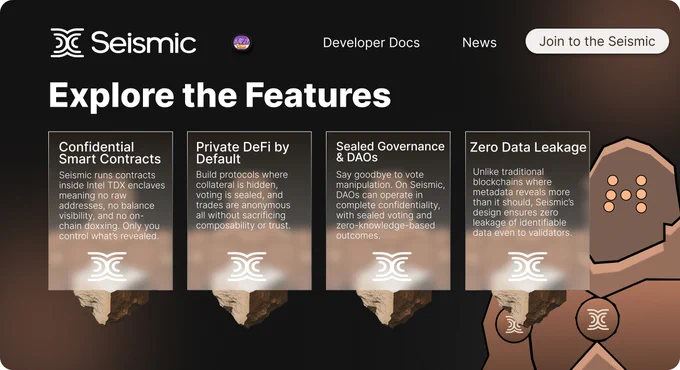Select the Sealed Governance & DAOs title
Viewport: 680px width, 370px height.
click(390, 152)
